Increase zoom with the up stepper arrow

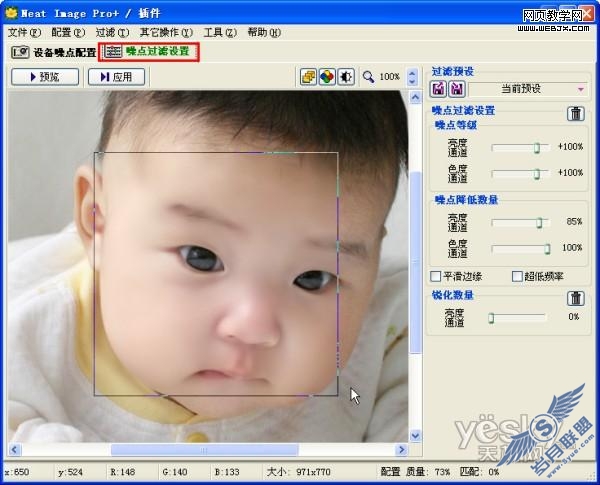(412, 73)
